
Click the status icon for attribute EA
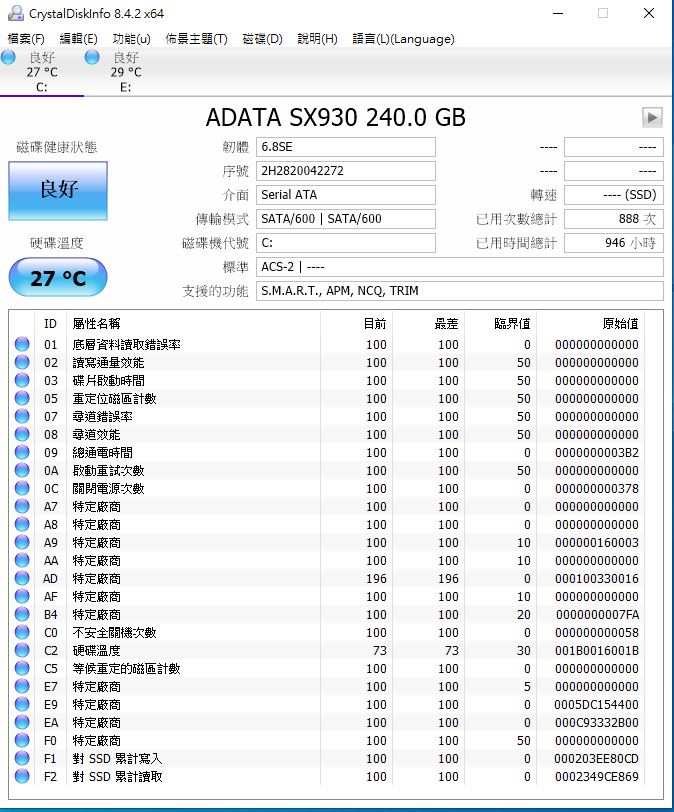click(x=22, y=722)
